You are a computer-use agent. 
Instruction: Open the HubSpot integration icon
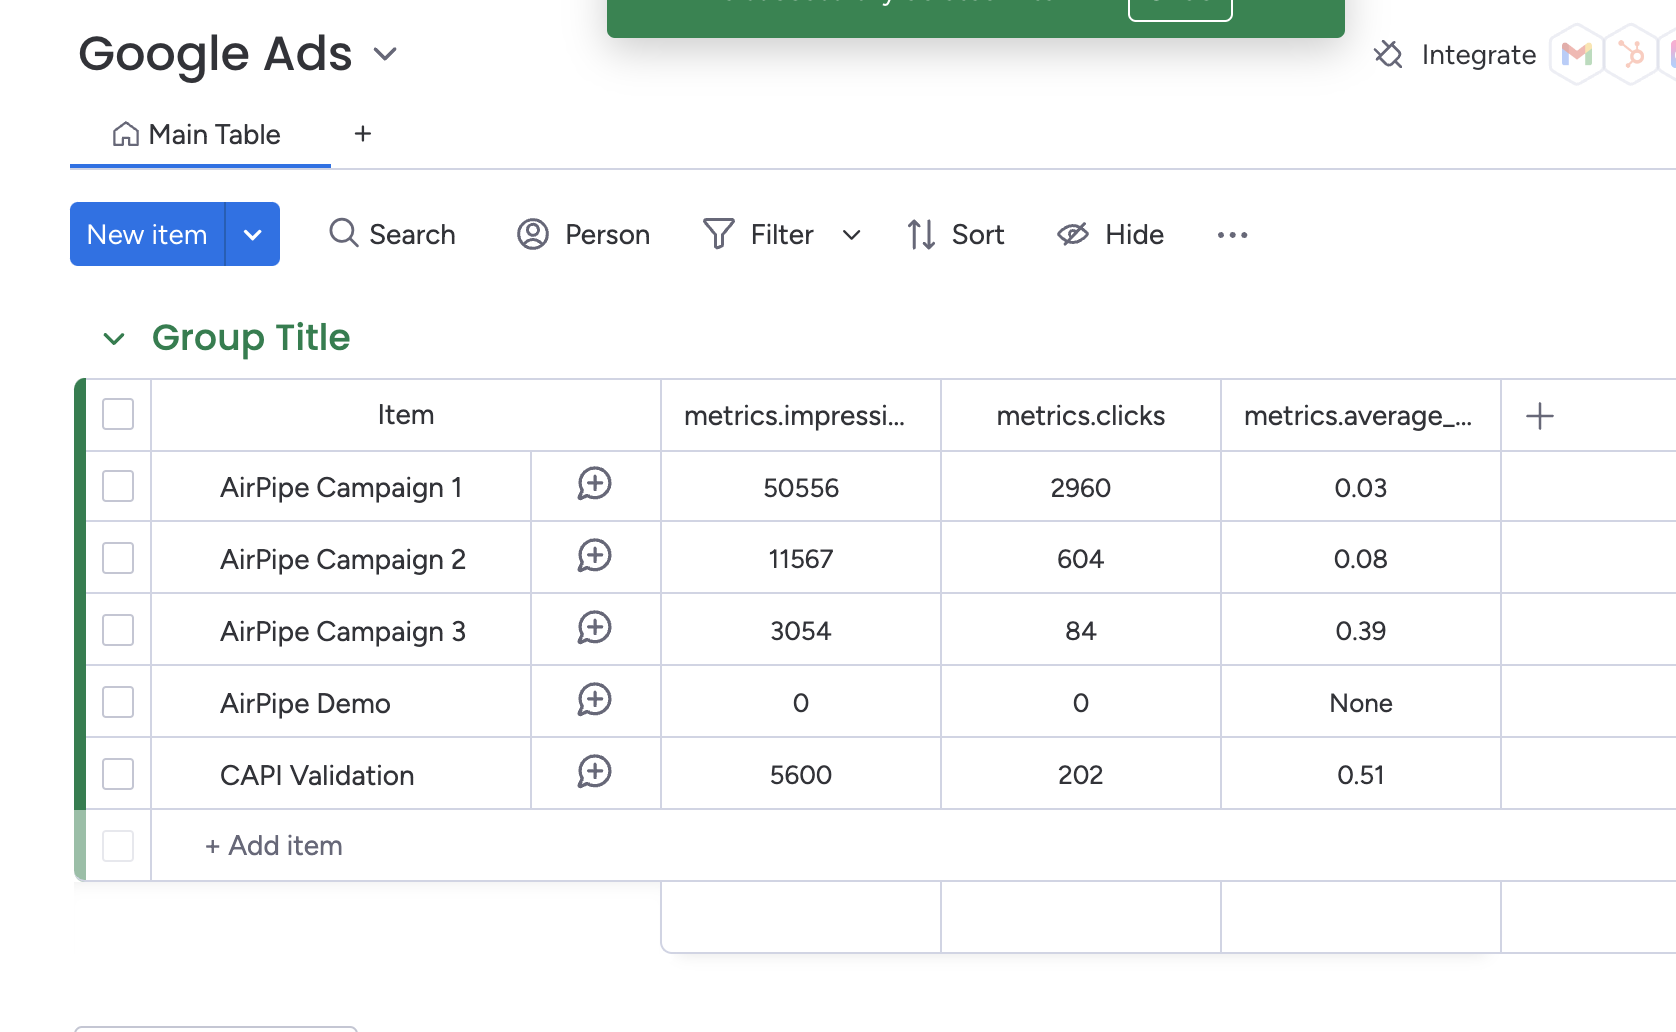1631,54
